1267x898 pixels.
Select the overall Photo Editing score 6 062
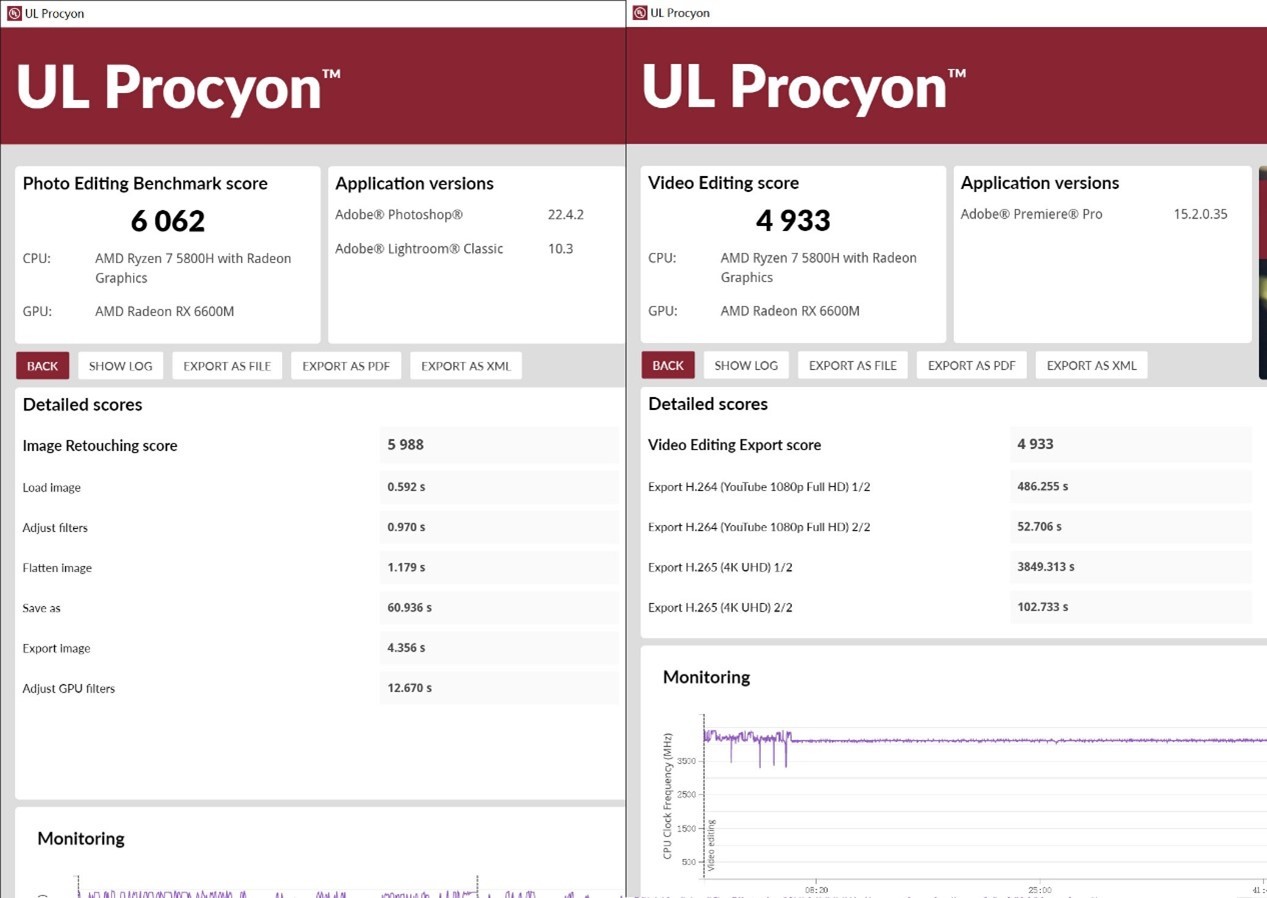168,221
